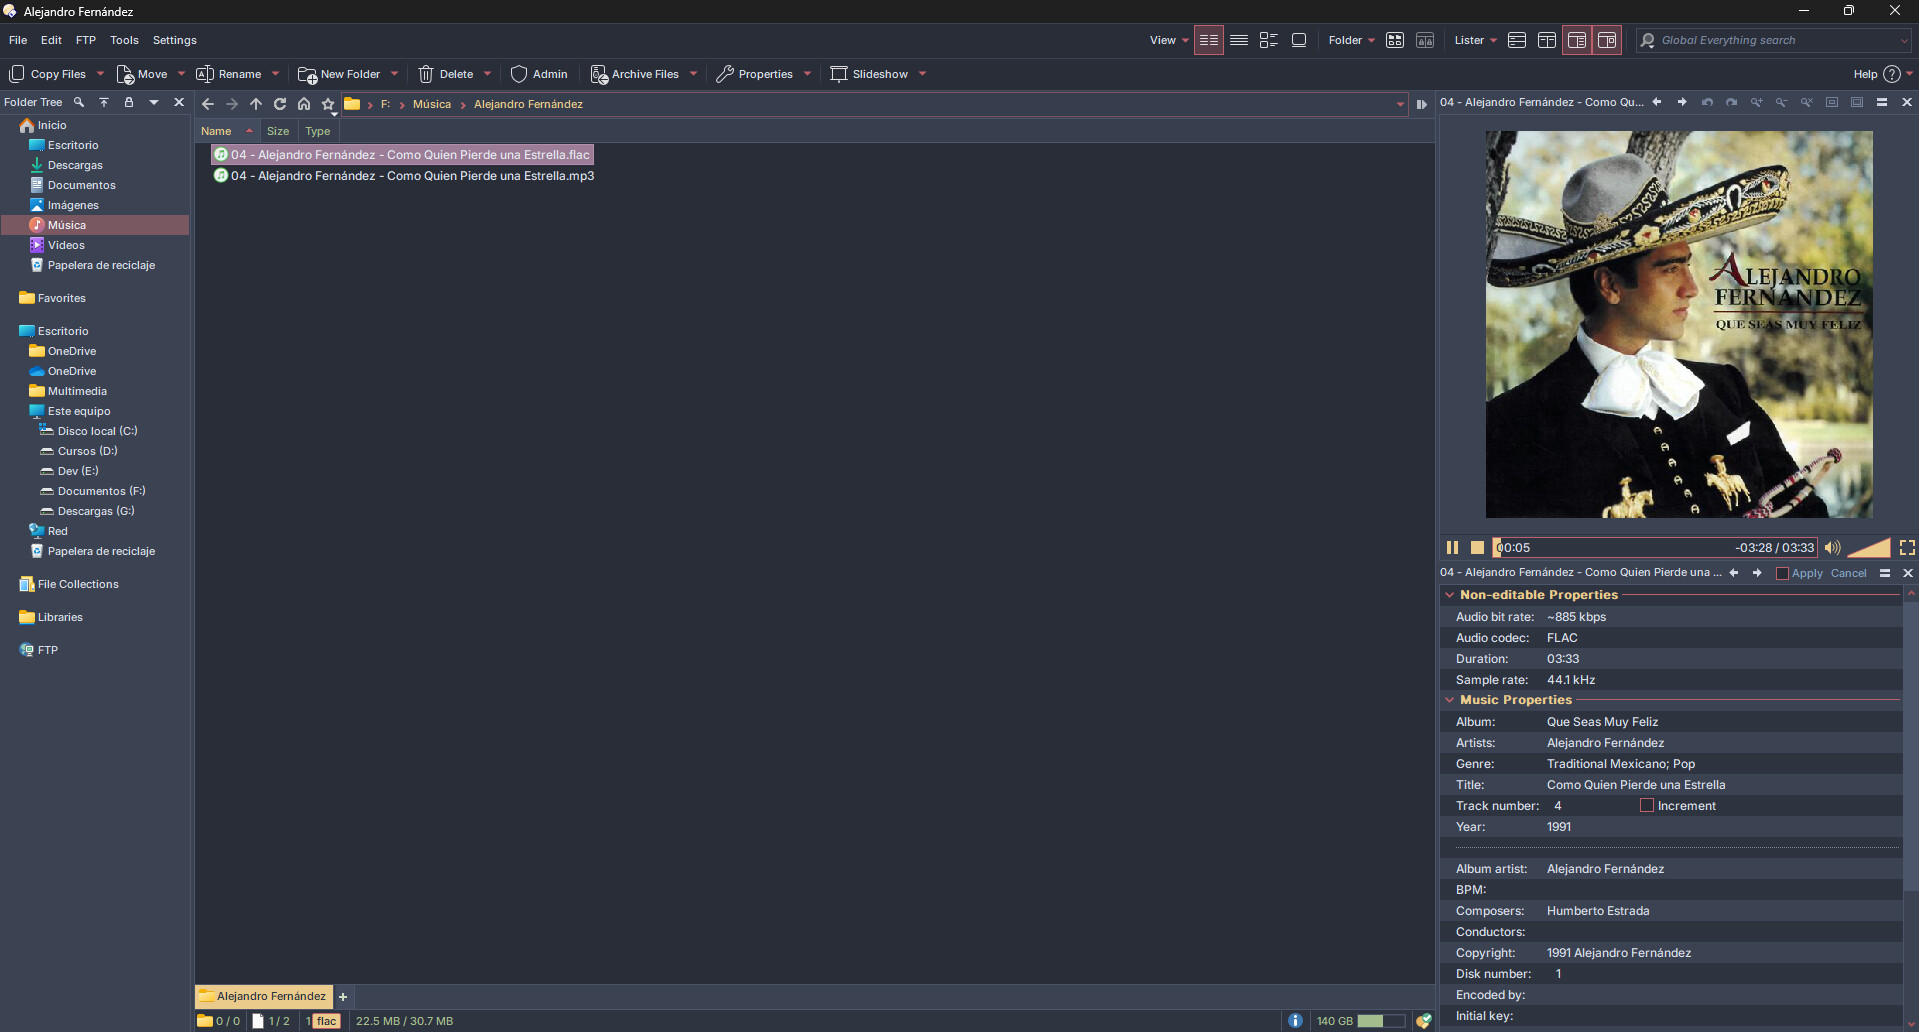The height and width of the screenshot is (1032, 1919).
Task: Mute audio with the speaker icon
Action: [1832, 547]
